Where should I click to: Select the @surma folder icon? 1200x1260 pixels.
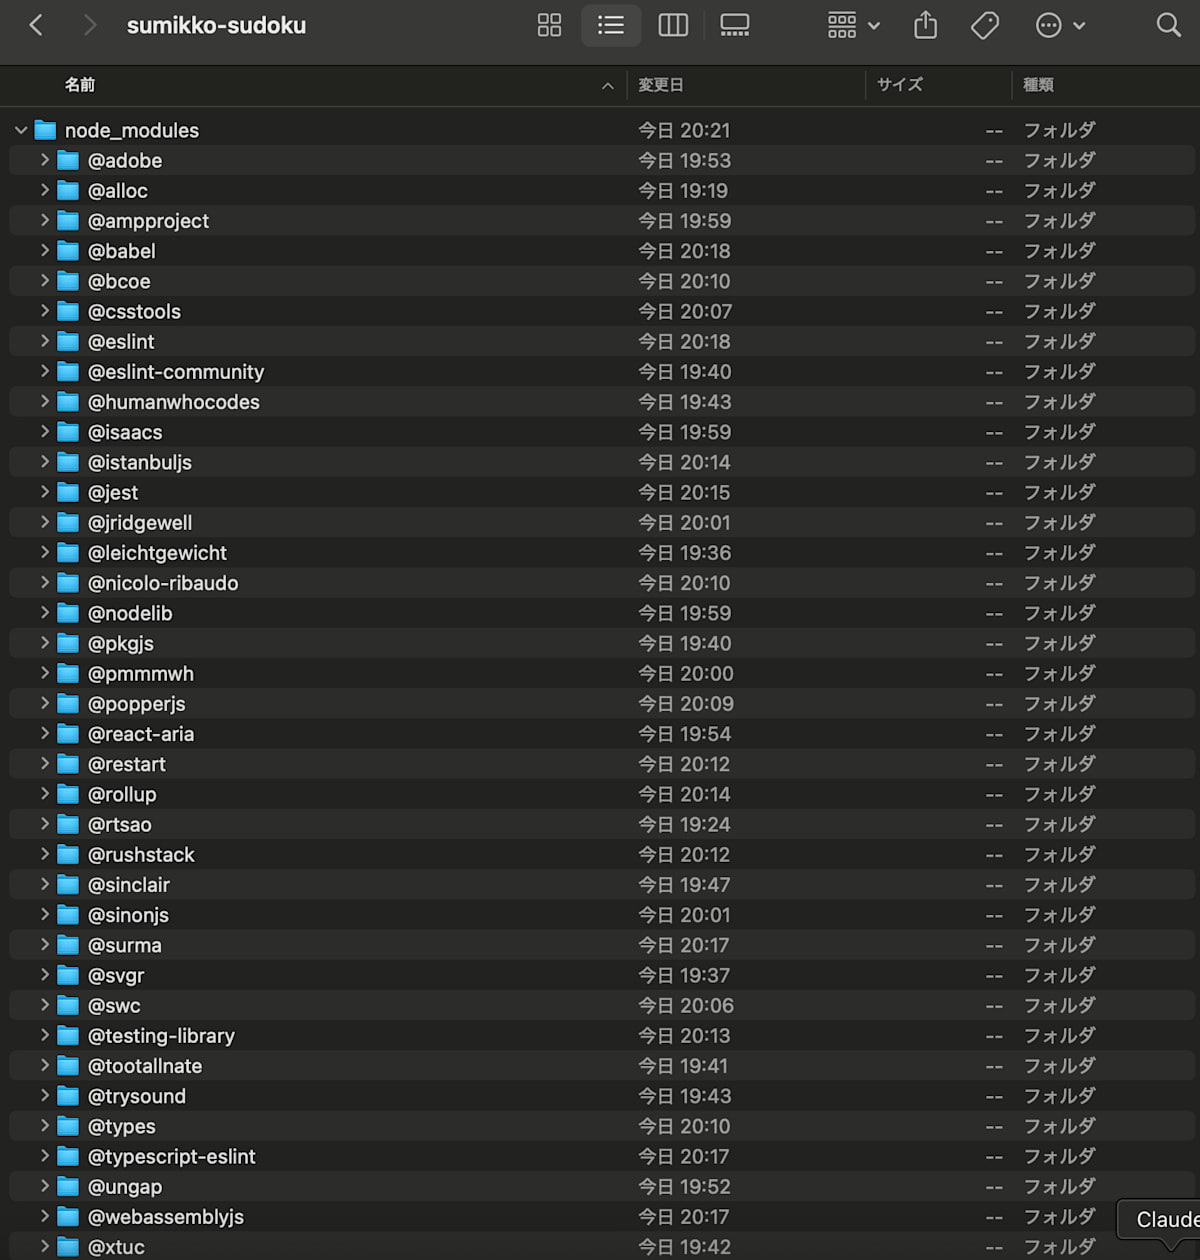(x=68, y=945)
